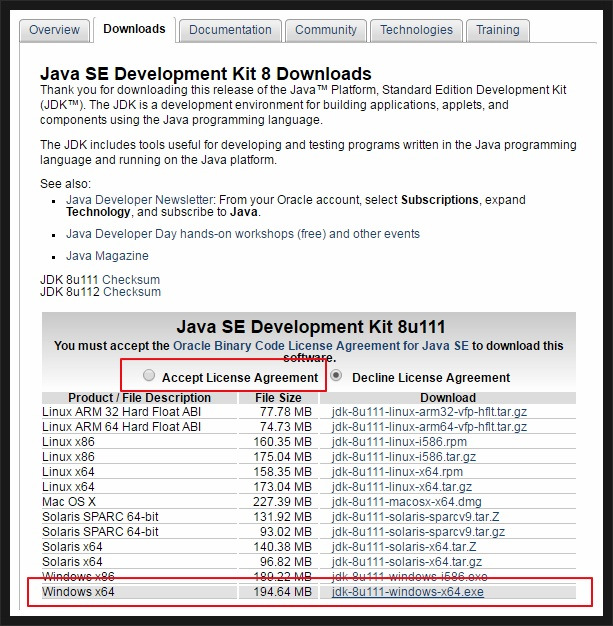Click the Windows x64 row label

tap(78, 592)
